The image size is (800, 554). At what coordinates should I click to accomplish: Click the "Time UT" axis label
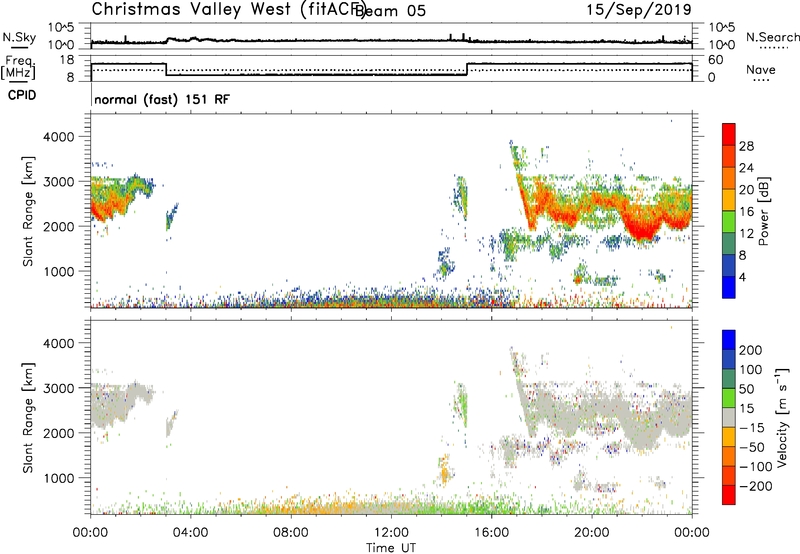(391, 548)
